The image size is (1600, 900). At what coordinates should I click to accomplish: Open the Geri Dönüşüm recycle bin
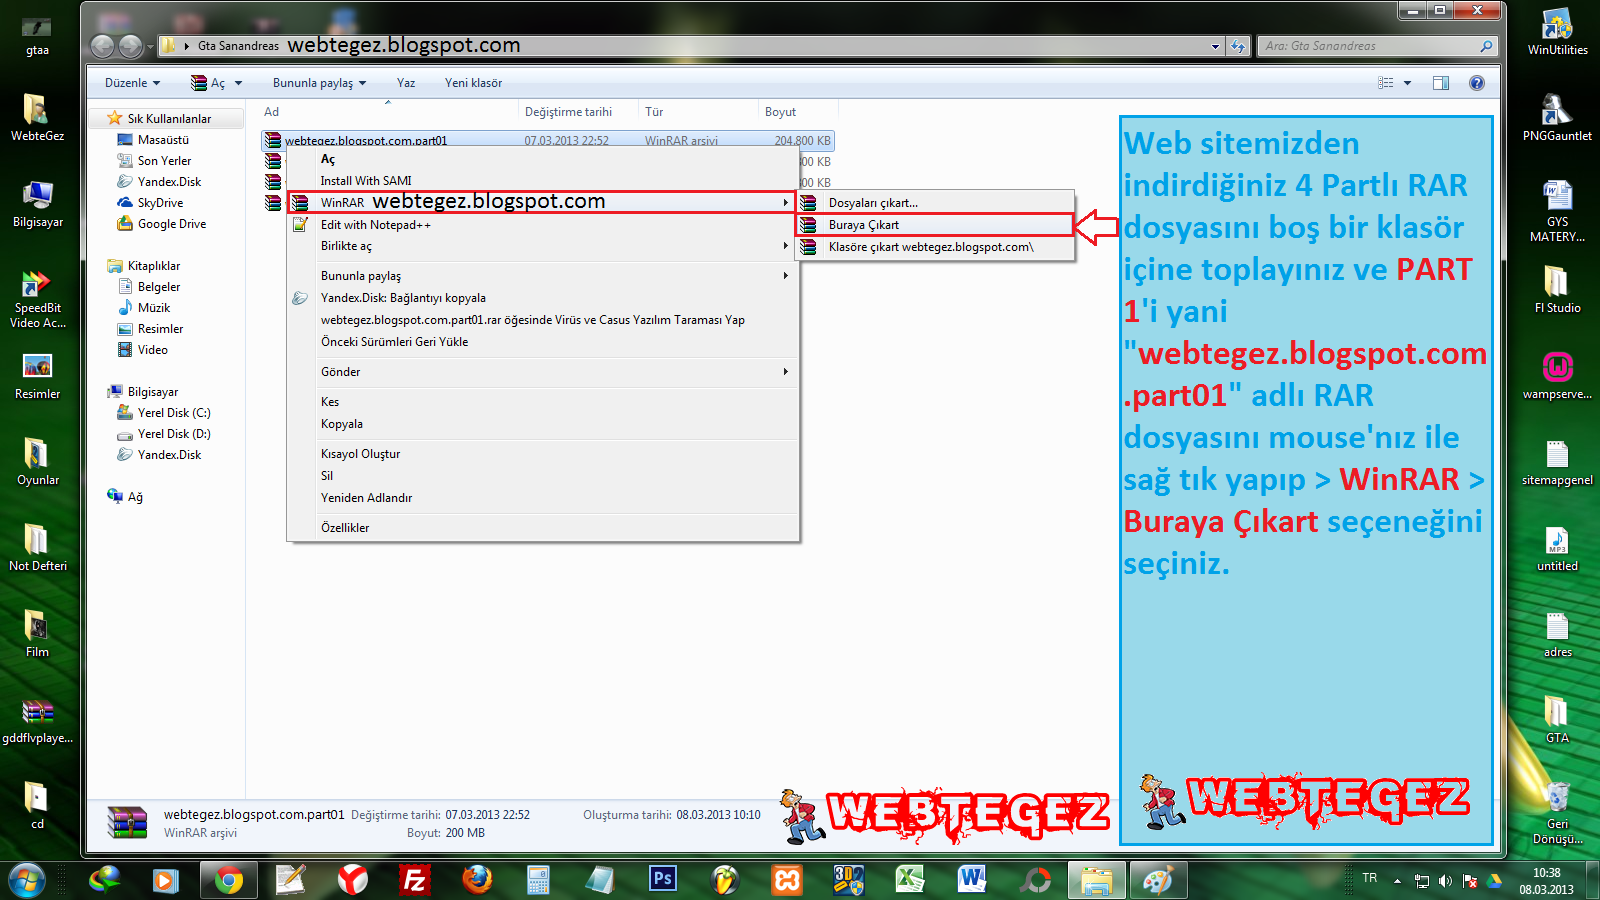1557,813
